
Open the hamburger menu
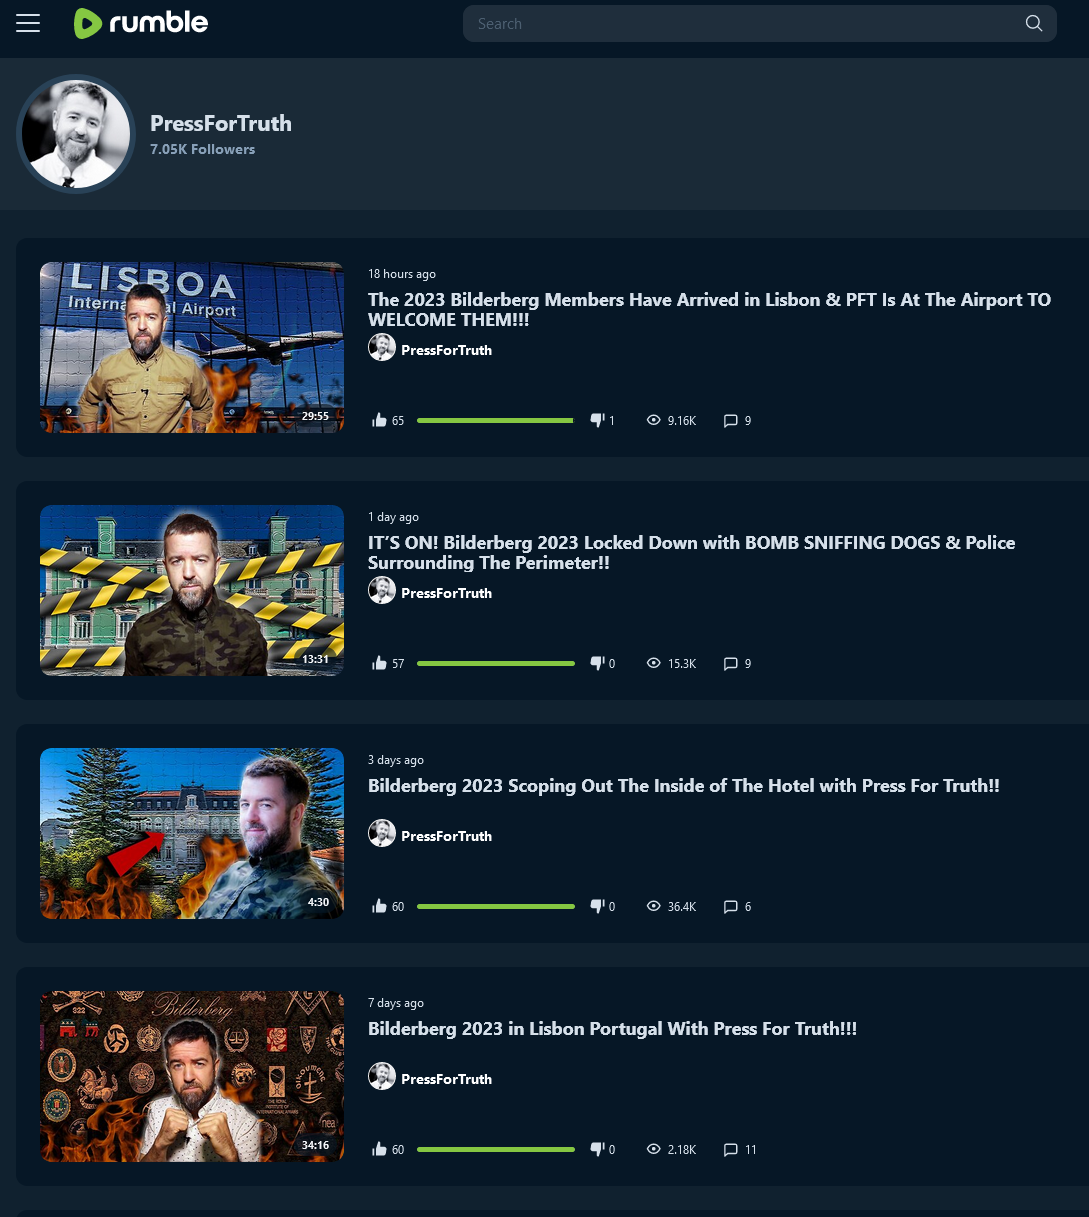(x=28, y=23)
